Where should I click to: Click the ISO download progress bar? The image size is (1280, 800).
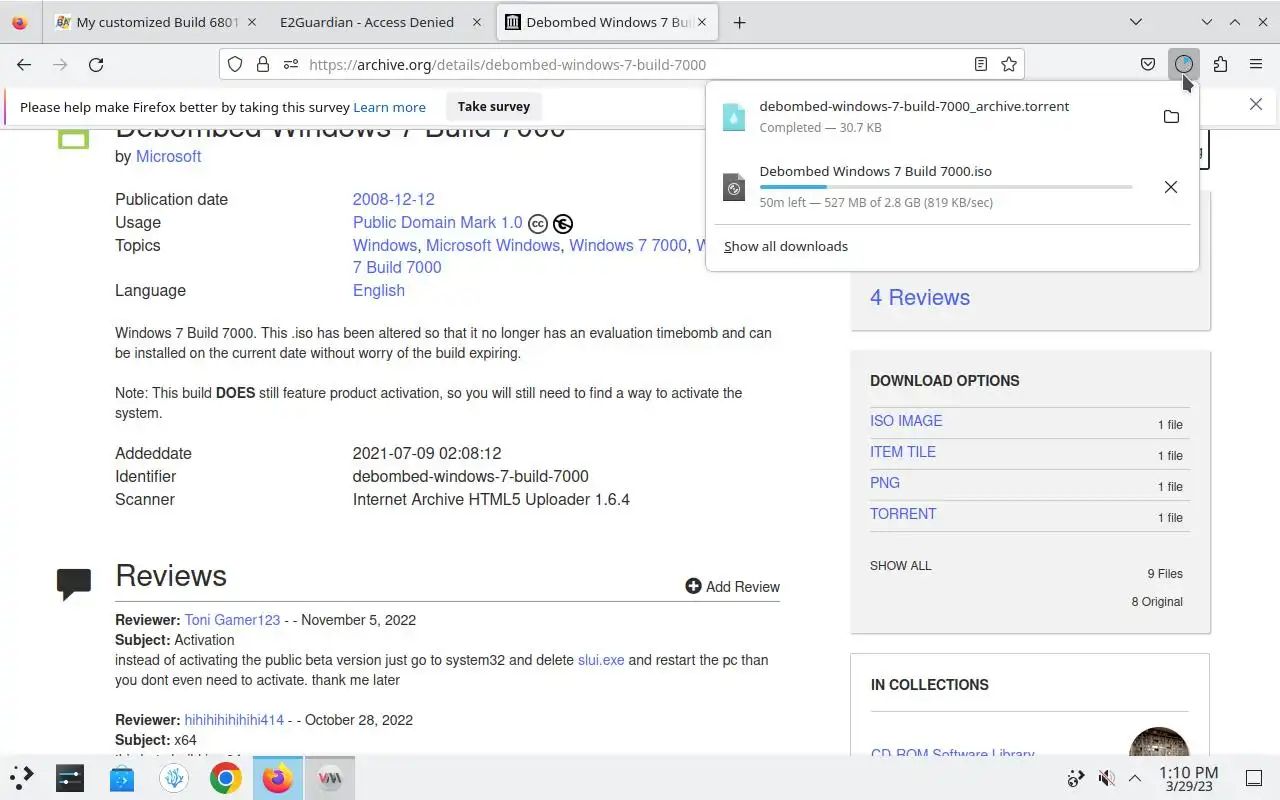coord(946,187)
